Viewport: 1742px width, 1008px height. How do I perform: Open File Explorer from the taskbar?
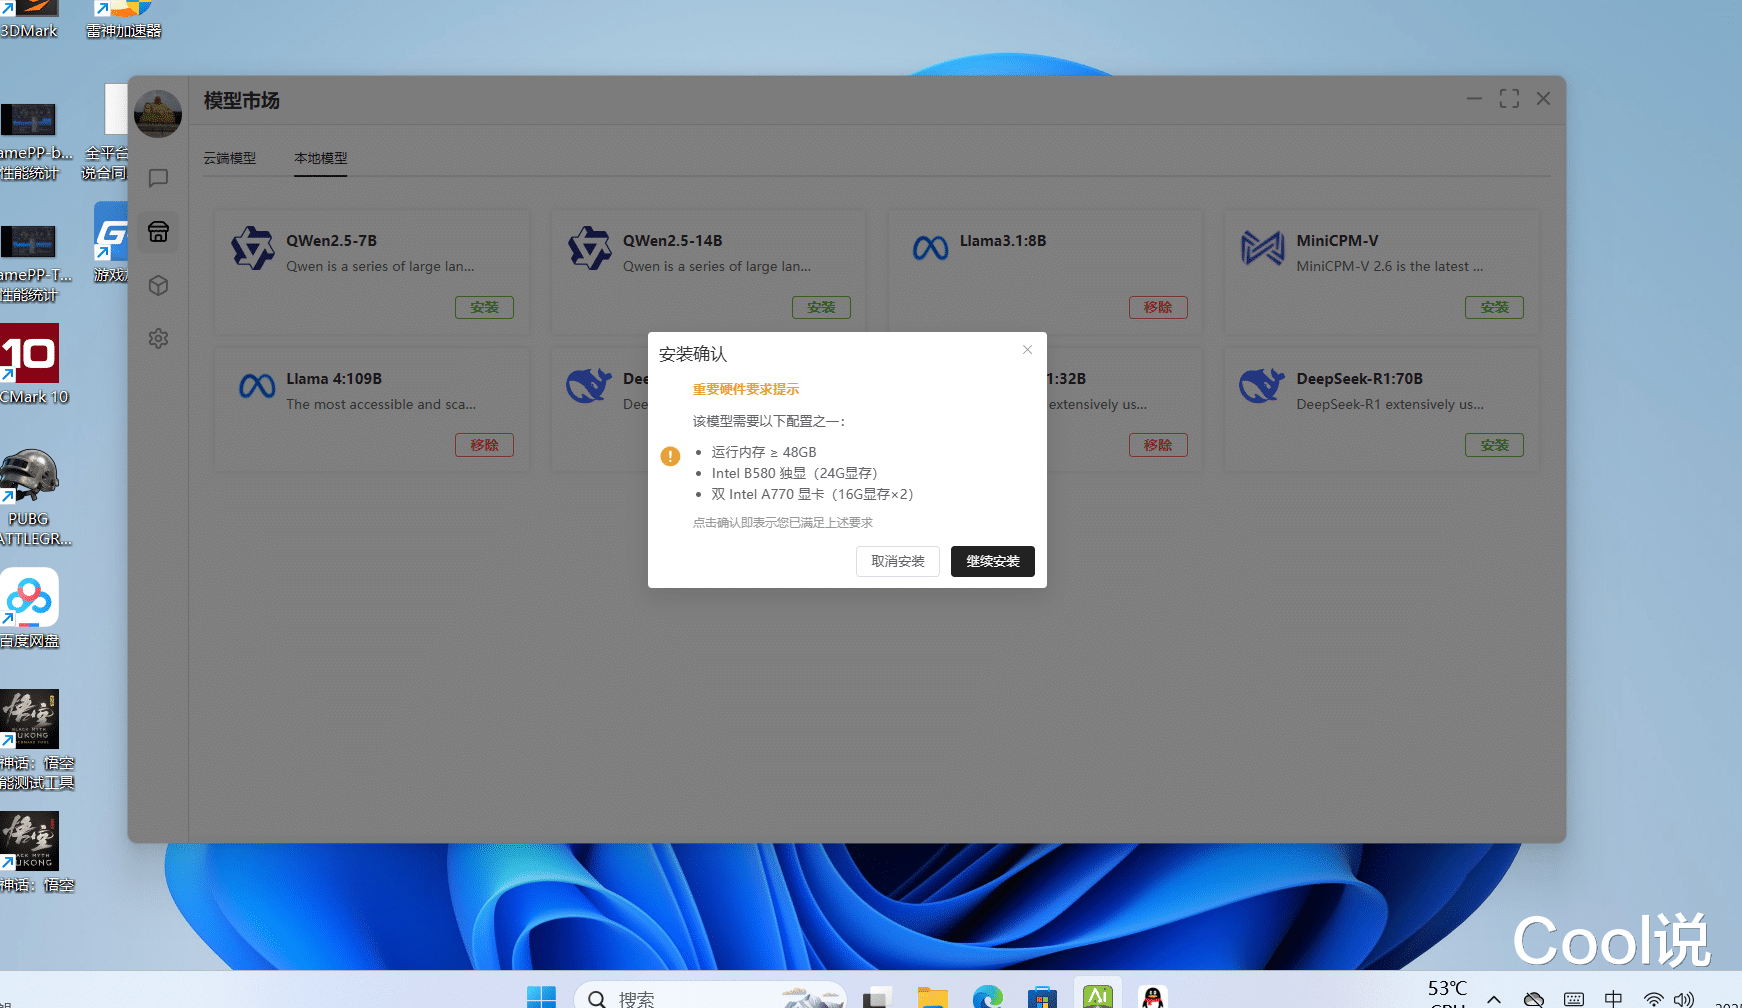coord(932,997)
